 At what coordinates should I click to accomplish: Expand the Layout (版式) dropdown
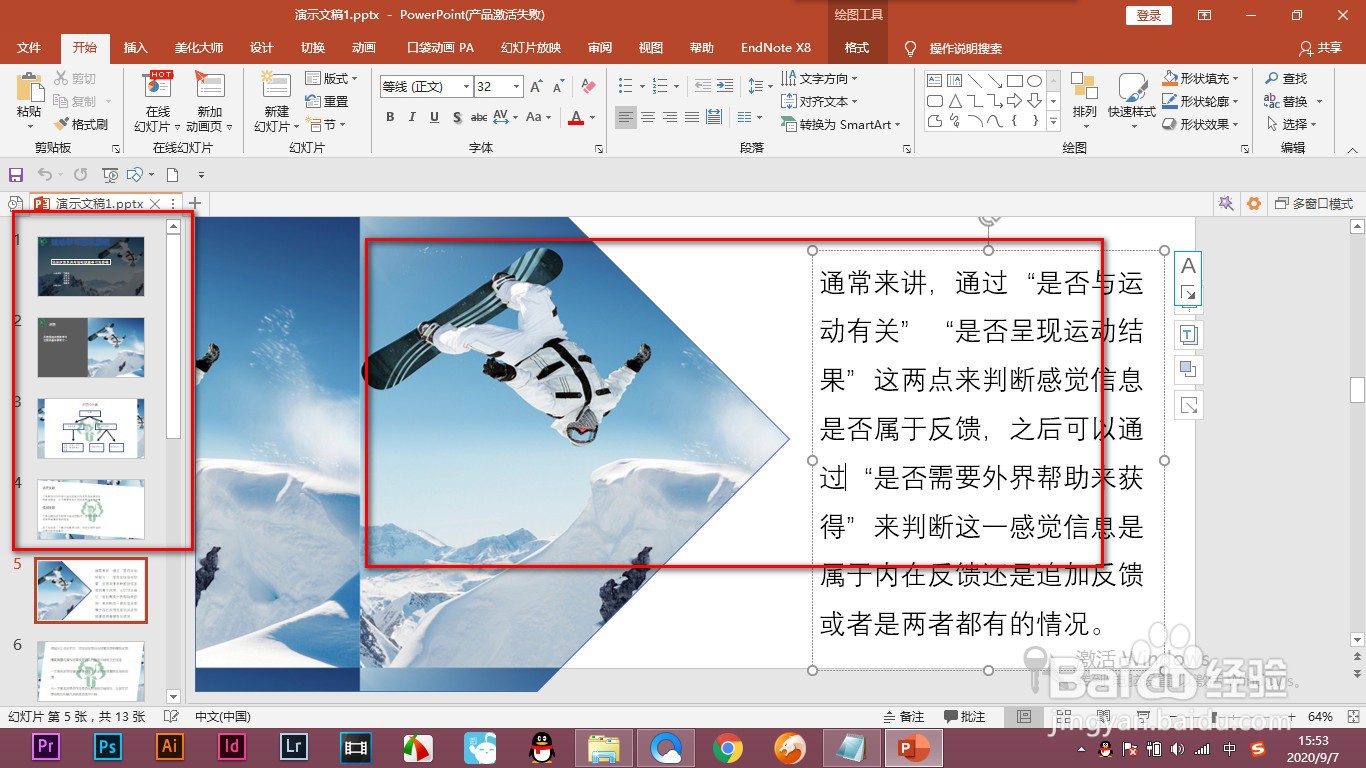click(331, 78)
